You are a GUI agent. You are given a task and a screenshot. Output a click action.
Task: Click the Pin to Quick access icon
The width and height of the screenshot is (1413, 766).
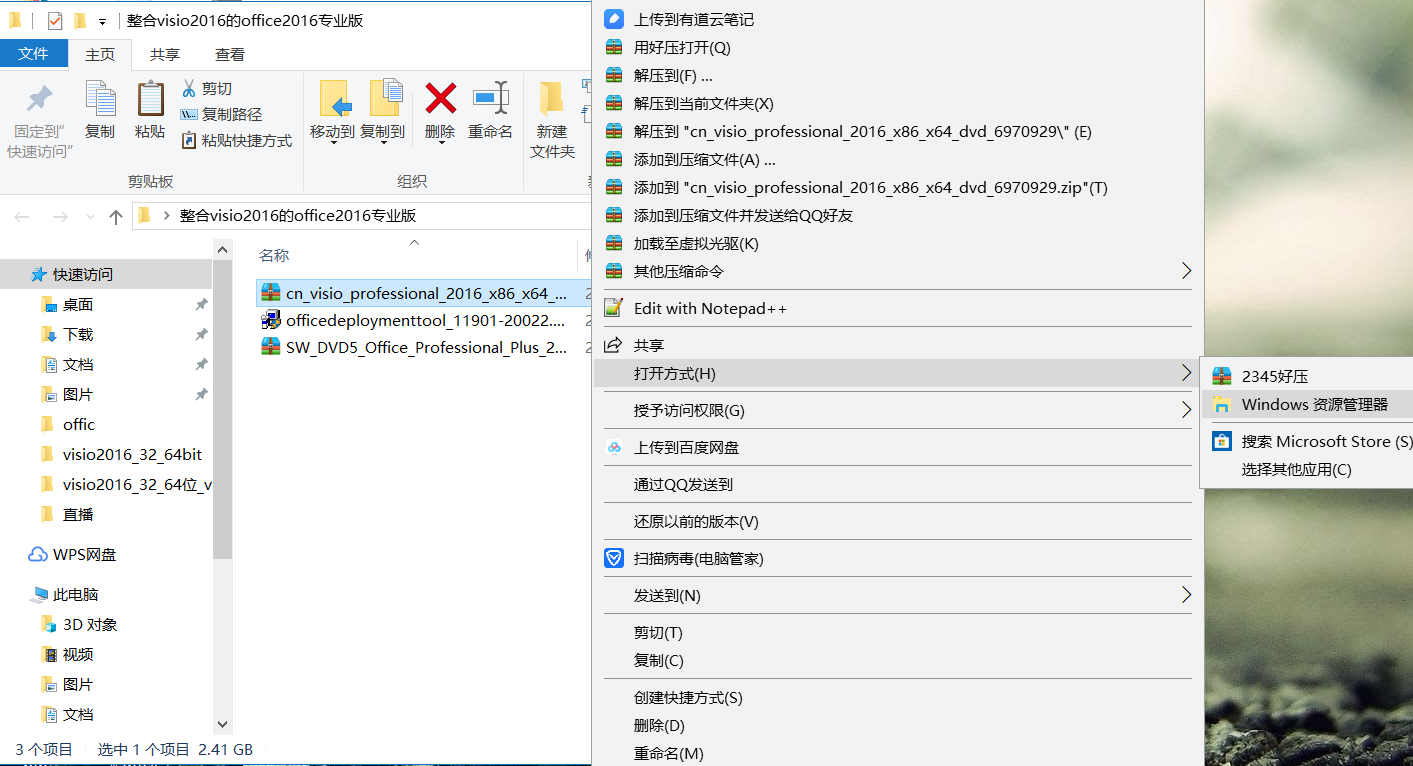(39, 100)
